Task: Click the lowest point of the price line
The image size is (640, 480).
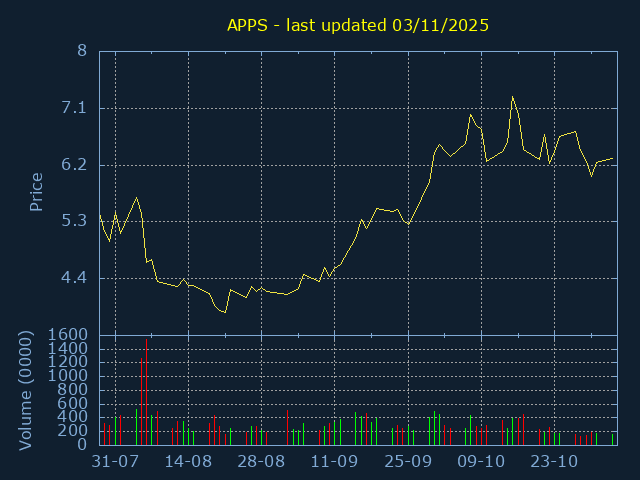Action: click(225, 313)
